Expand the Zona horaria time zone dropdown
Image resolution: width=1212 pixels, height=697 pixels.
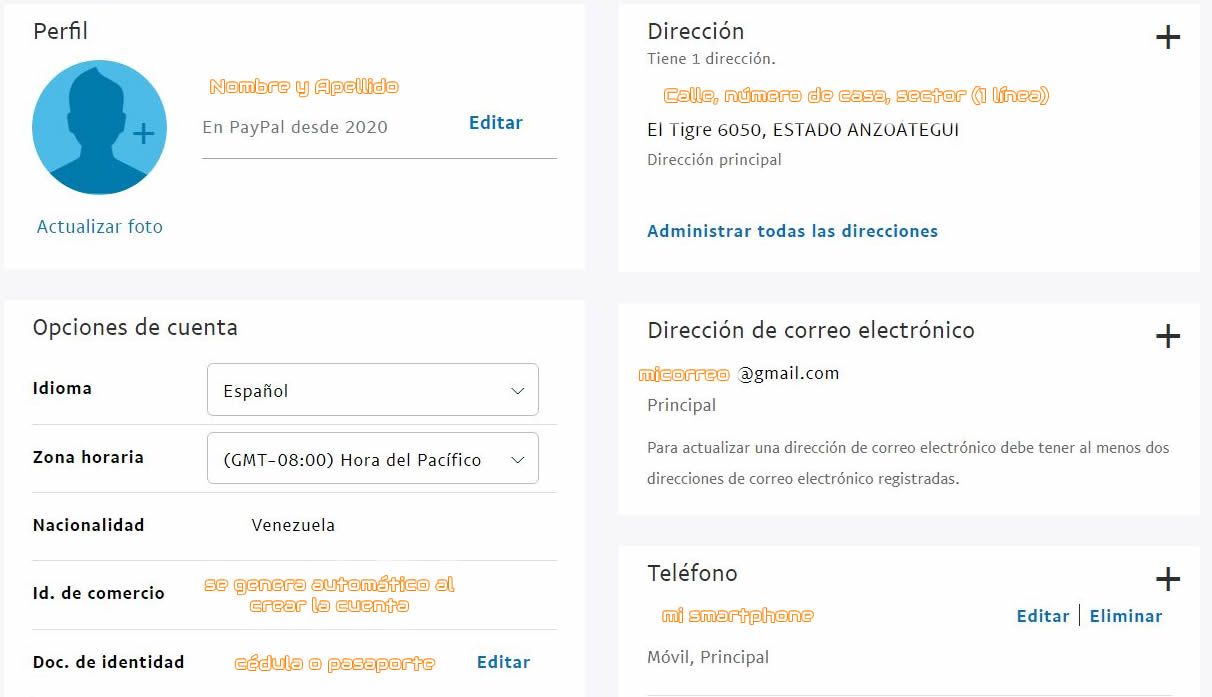372,459
